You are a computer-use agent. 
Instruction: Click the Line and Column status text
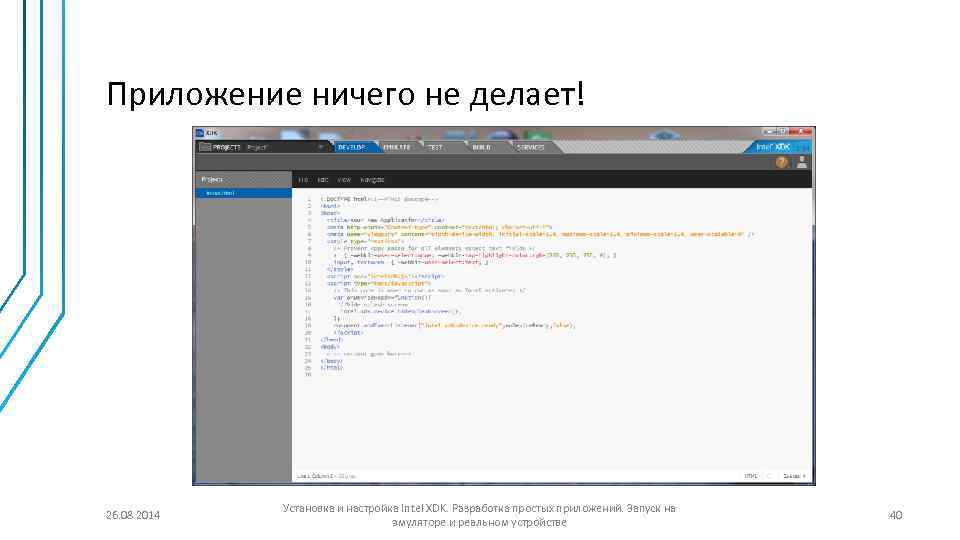(x=326, y=476)
